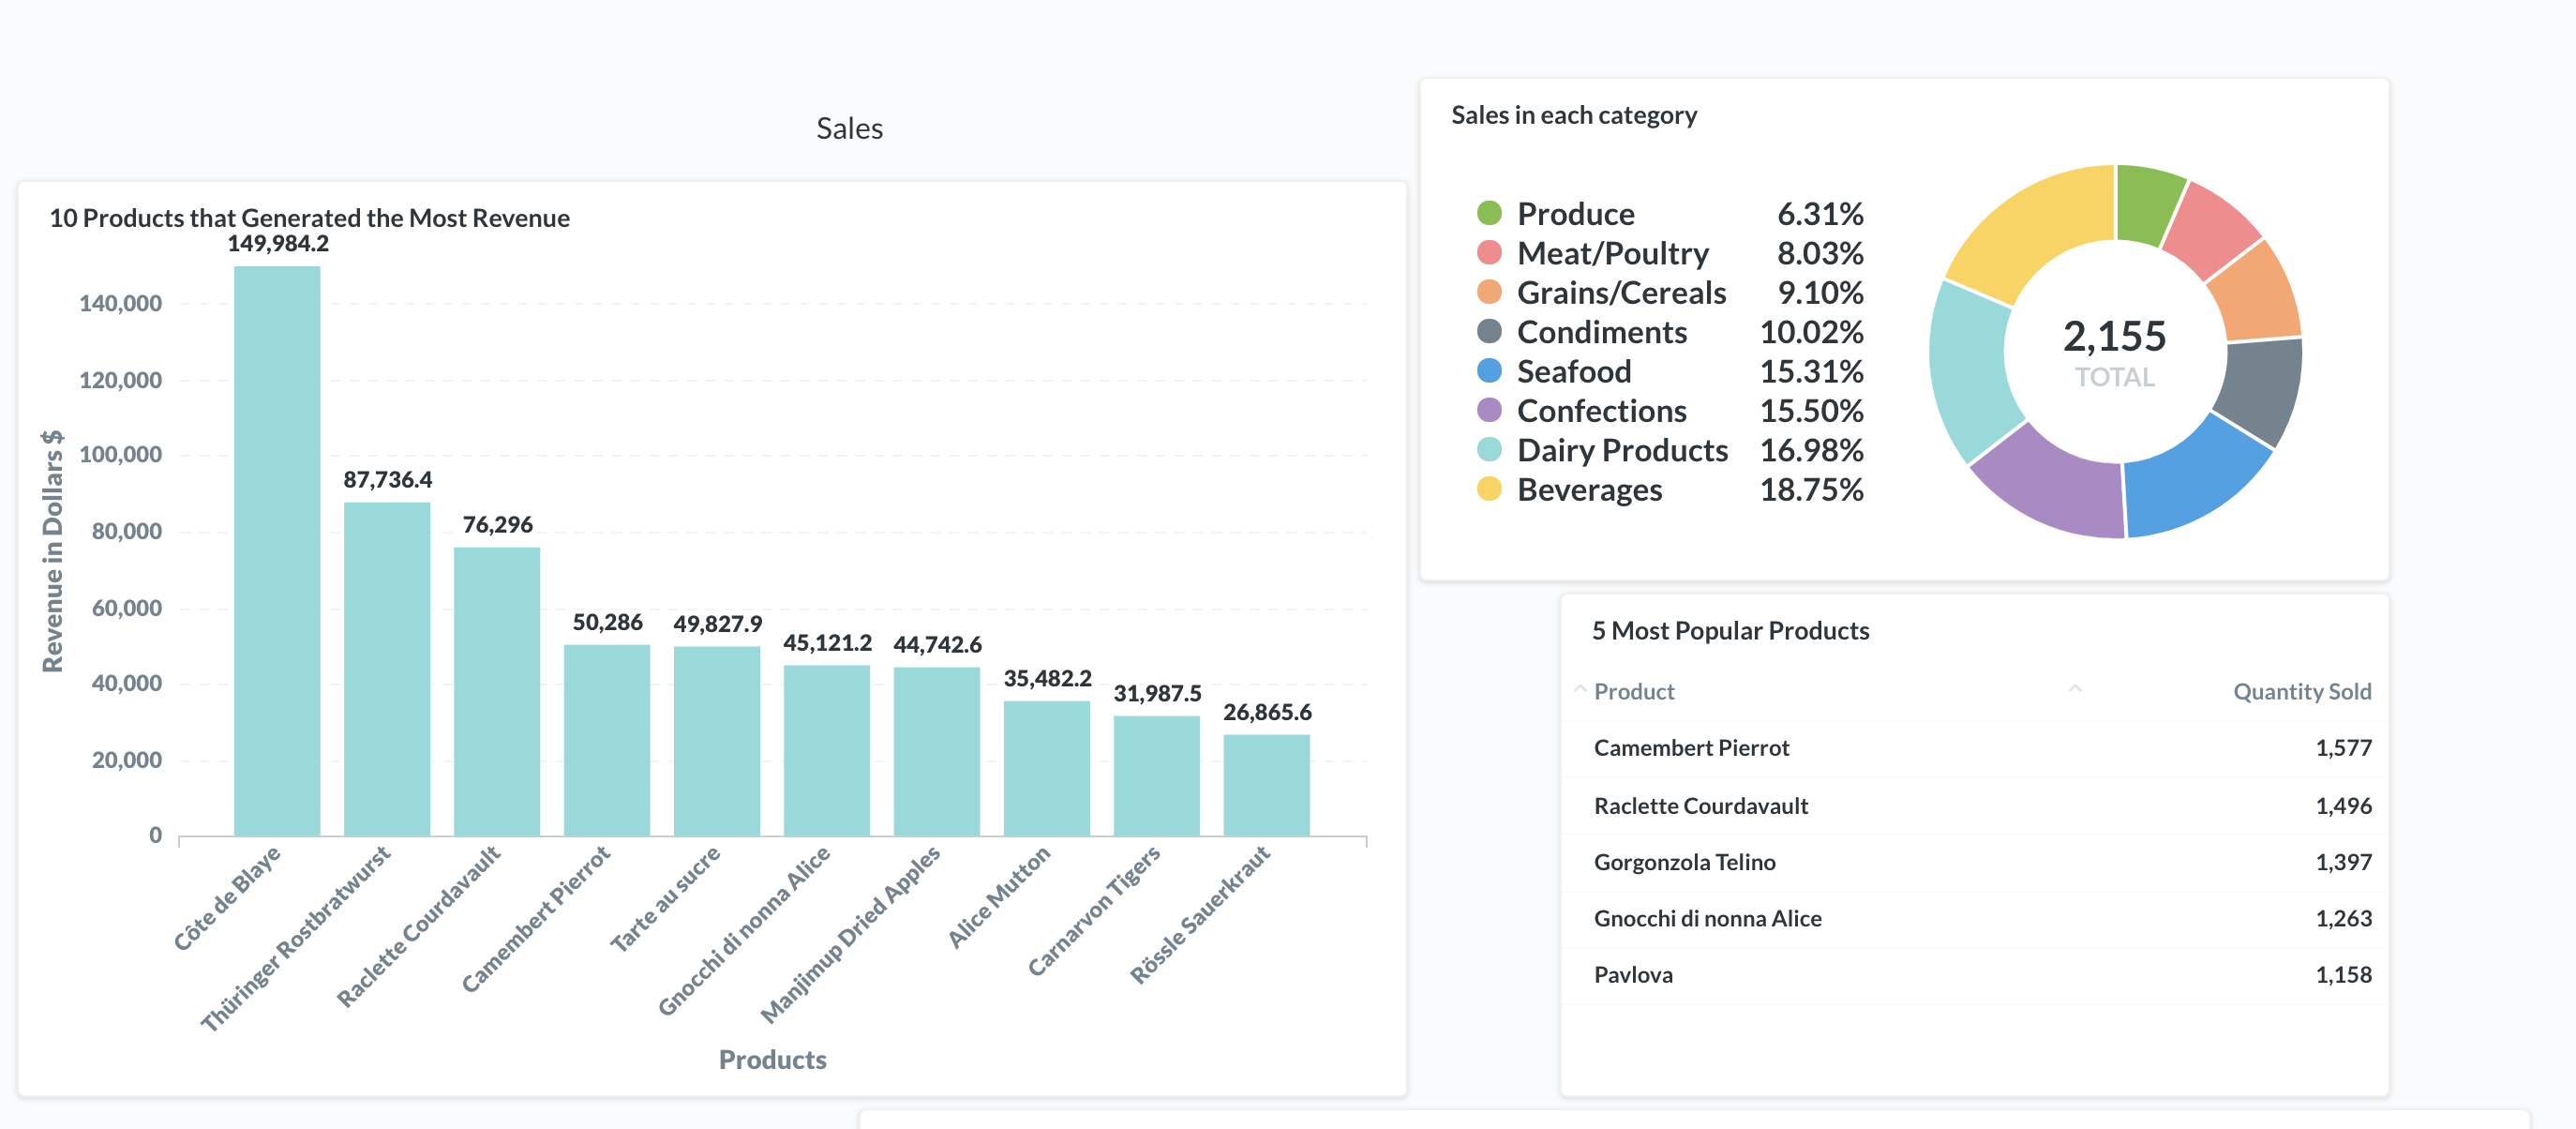
Task: Click the sort chevron beside Product header
Action: 1580,689
